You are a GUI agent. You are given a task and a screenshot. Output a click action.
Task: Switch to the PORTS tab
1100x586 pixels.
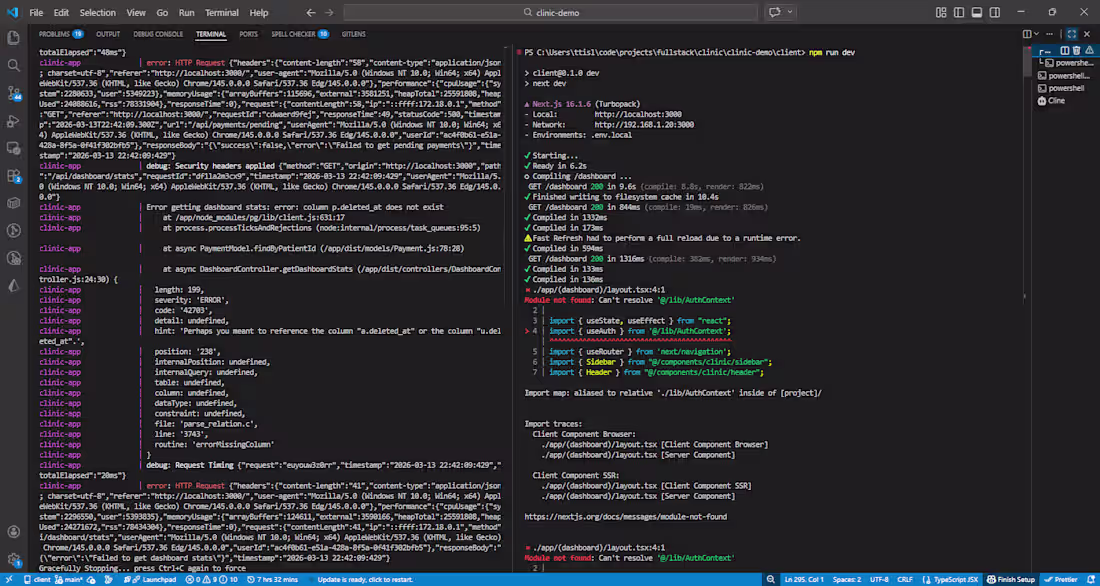[x=248, y=34]
